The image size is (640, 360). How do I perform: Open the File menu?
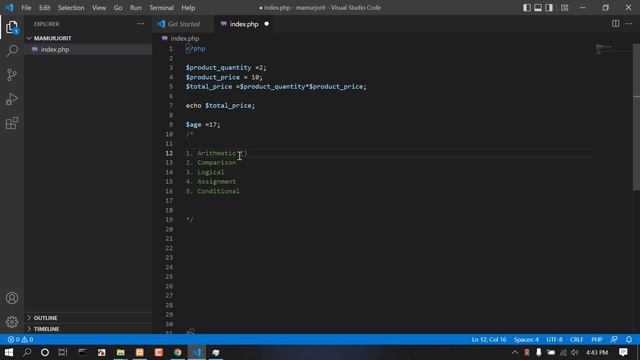[x=26, y=8]
